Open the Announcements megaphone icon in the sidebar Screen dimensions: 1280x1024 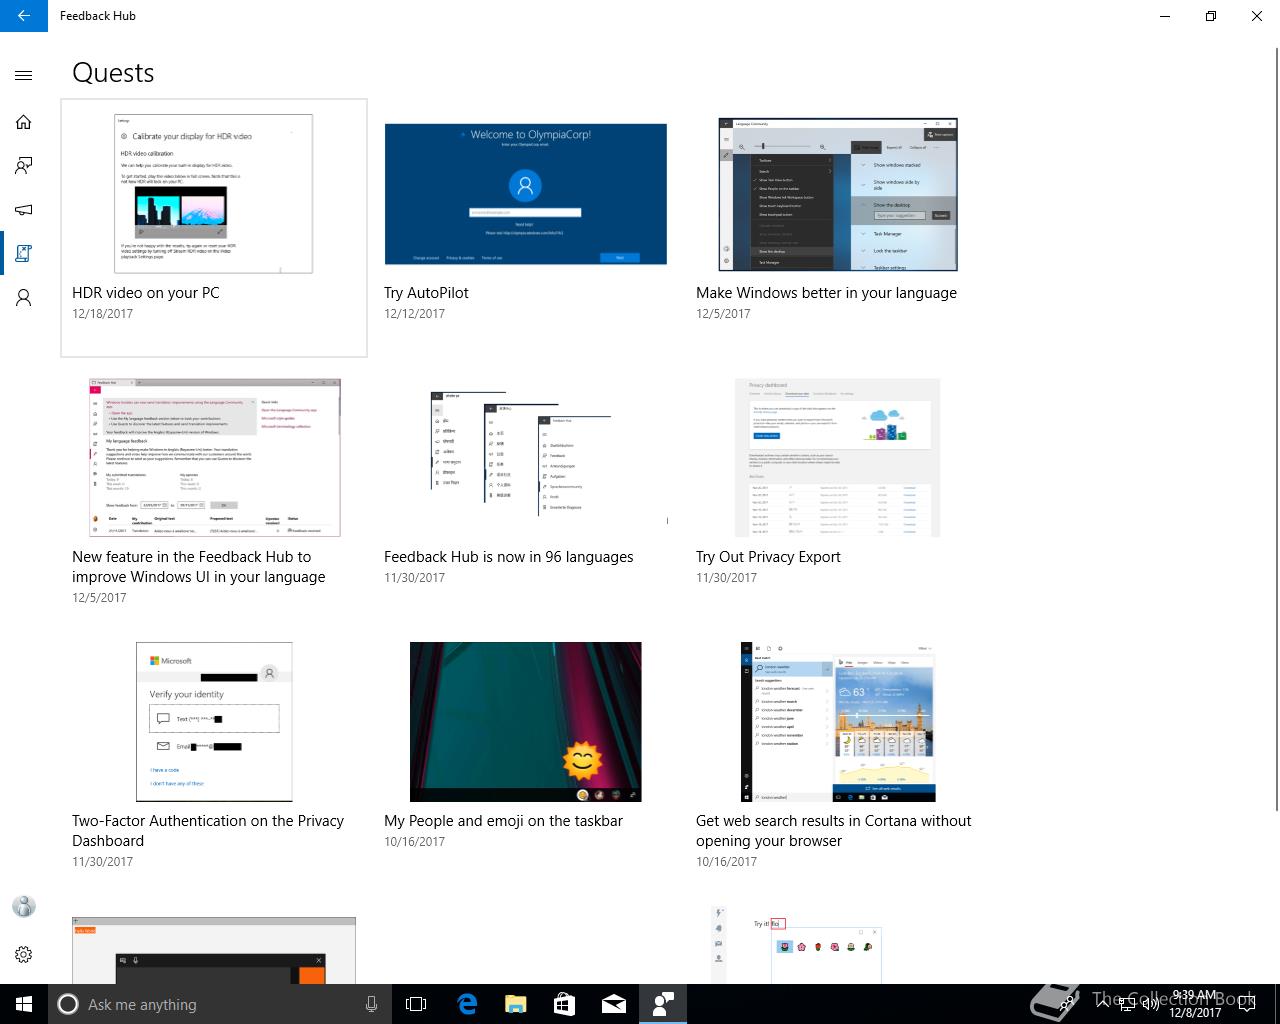point(24,210)
